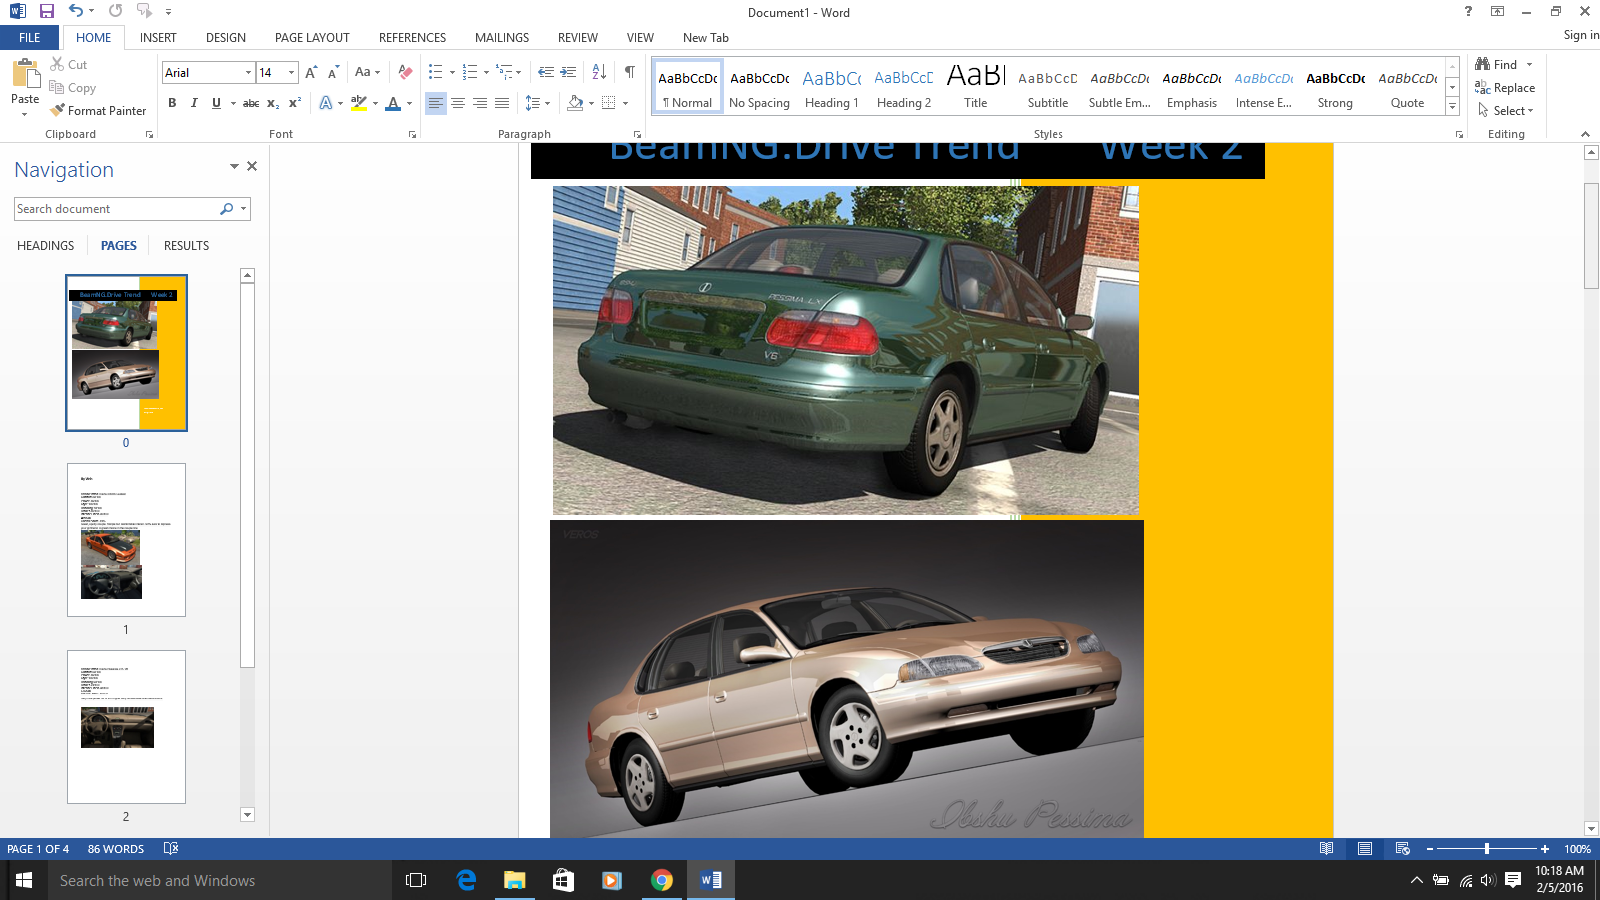Toggle Print Layout view in status bar
This screenshot has width=1600, height=900.
click(1365, 849)
